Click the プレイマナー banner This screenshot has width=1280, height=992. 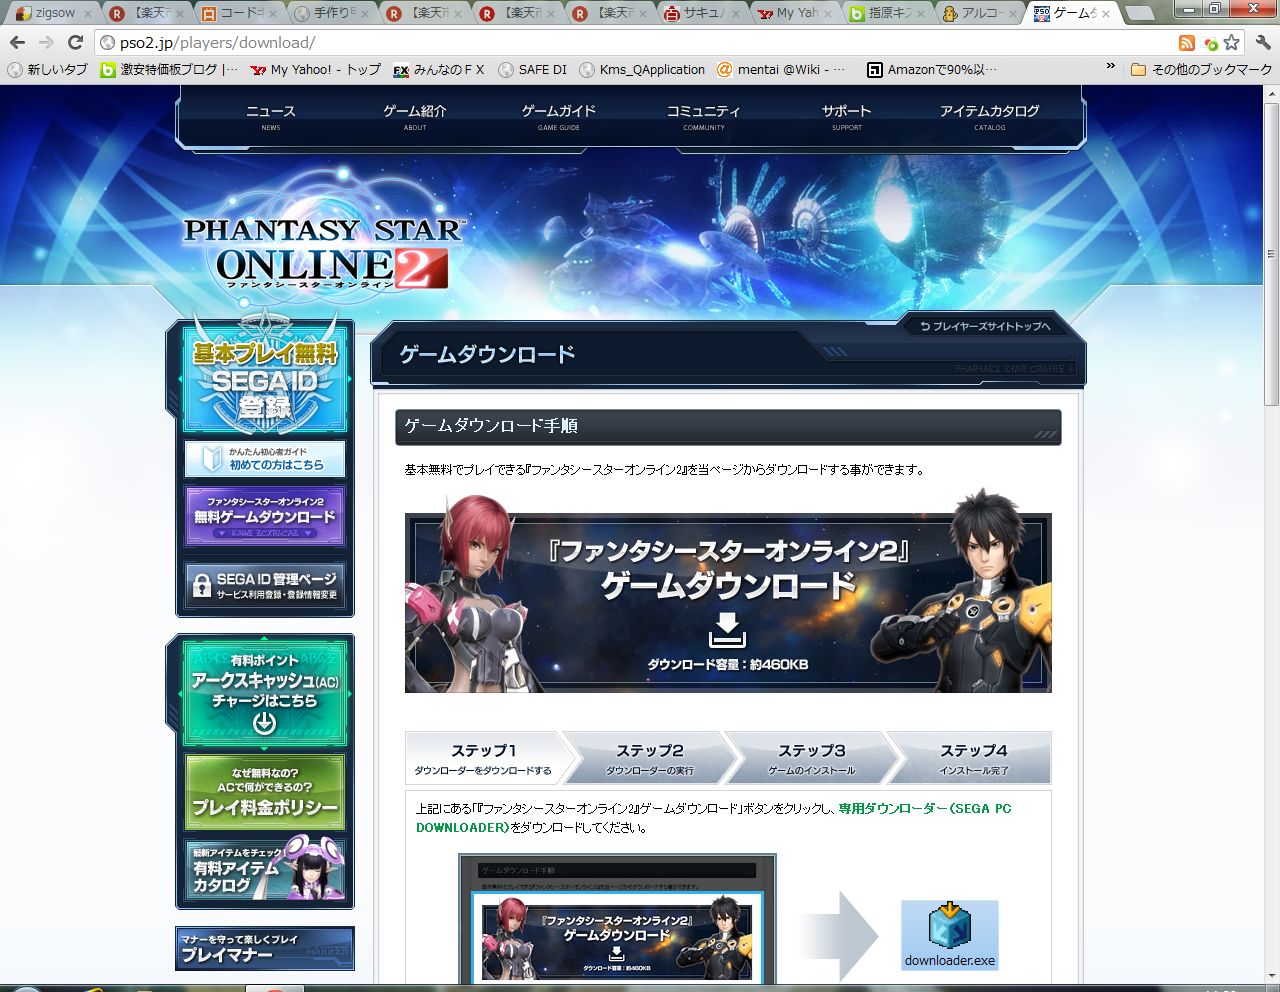pos(265,948)
